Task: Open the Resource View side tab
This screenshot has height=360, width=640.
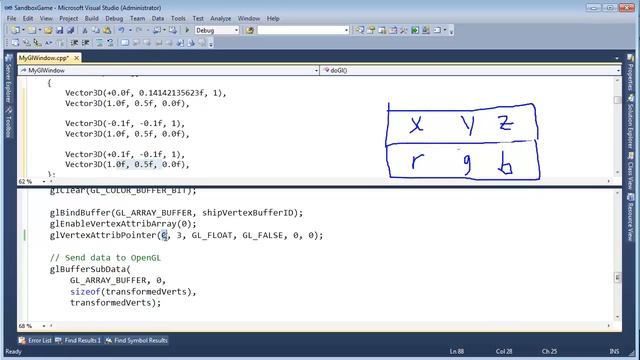Action: point(631,218)
